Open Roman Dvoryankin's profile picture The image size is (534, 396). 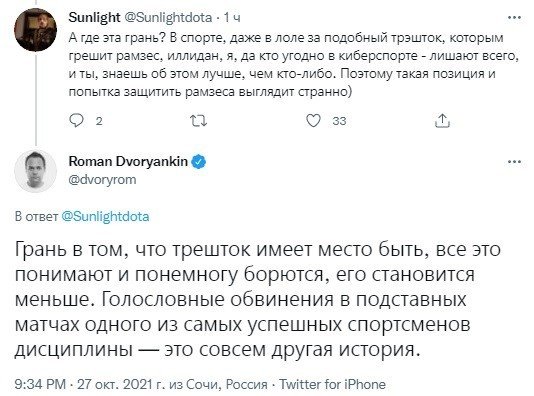(35, 171)
